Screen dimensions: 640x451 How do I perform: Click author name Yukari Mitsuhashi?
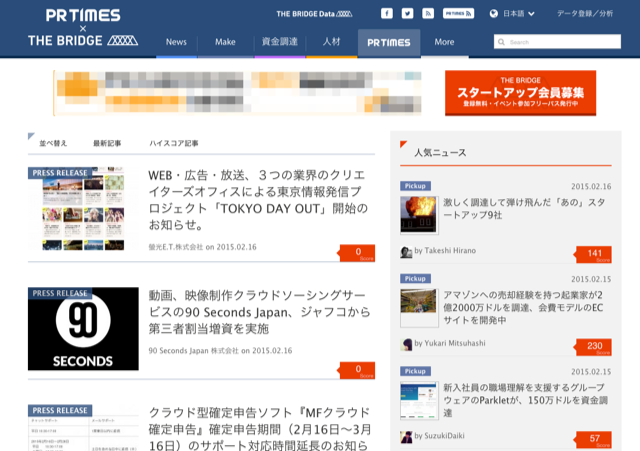point(455,343)
